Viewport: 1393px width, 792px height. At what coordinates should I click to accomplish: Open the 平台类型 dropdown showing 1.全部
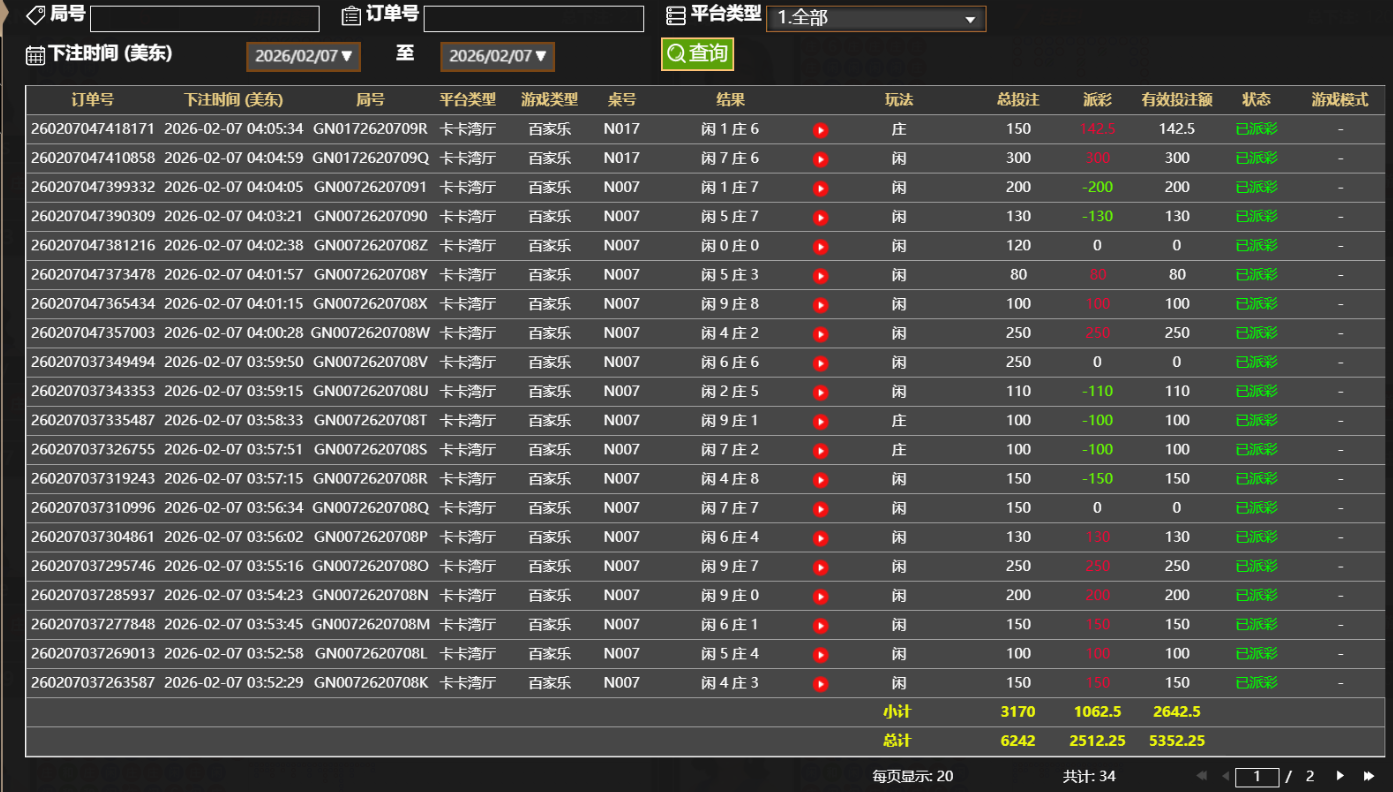pyautogui.click(x=875, y=19)
